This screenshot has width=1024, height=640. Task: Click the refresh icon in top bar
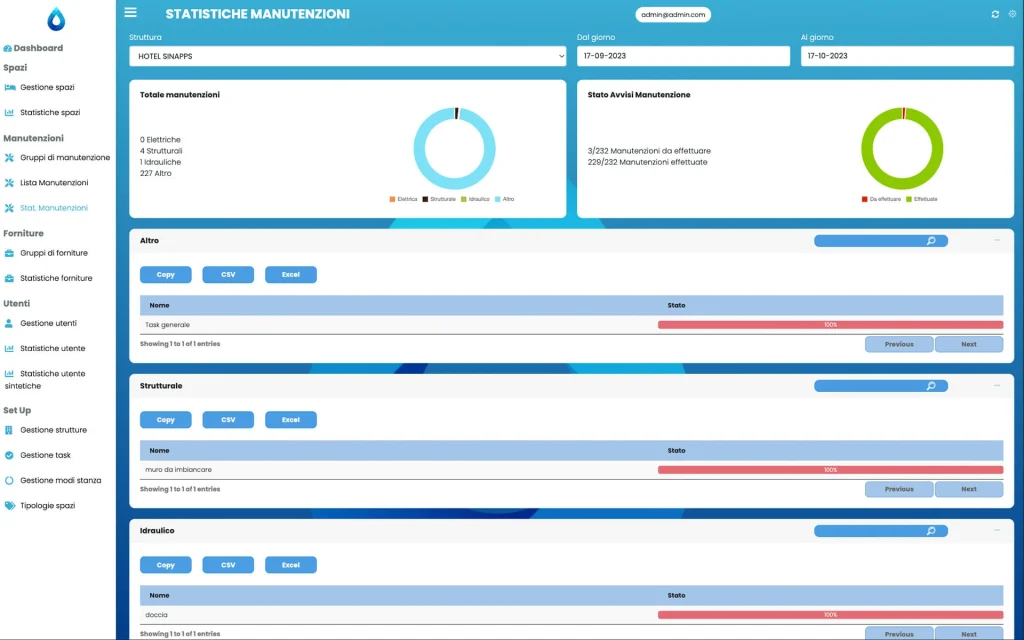(x=995, y=14)
